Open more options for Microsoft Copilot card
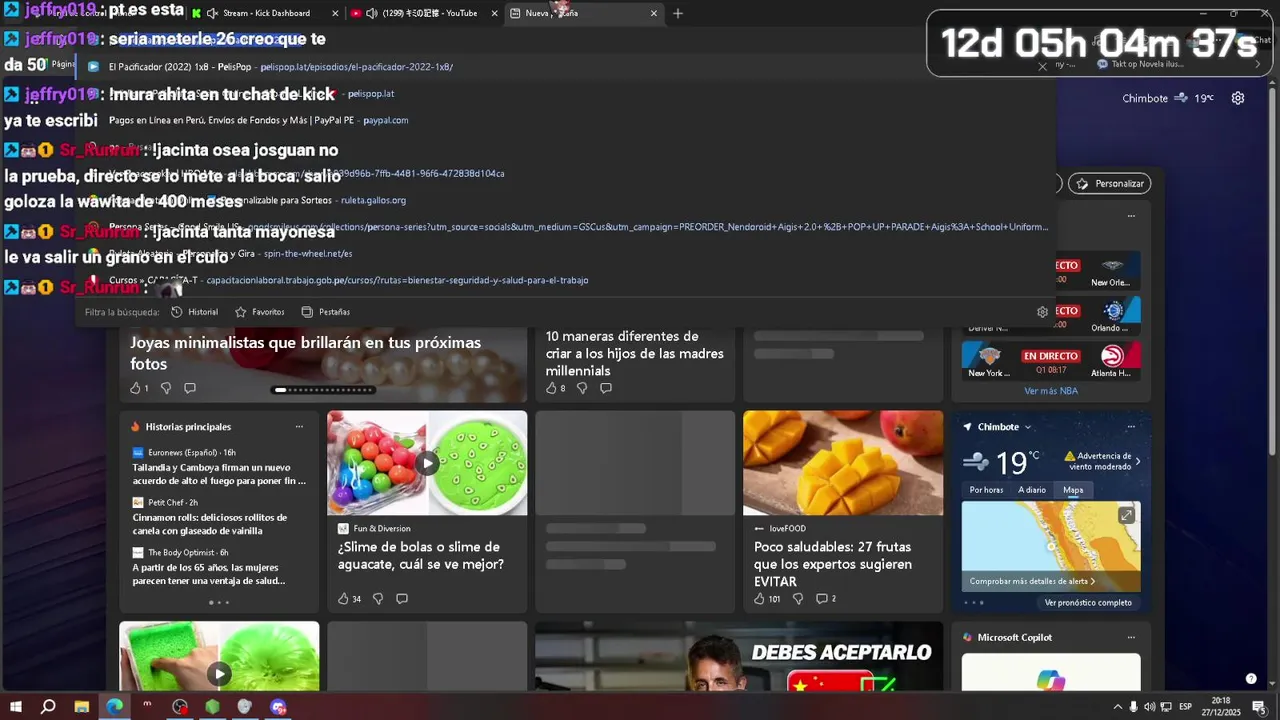The image size is (1280, 720). click(x=1131, y=637)
